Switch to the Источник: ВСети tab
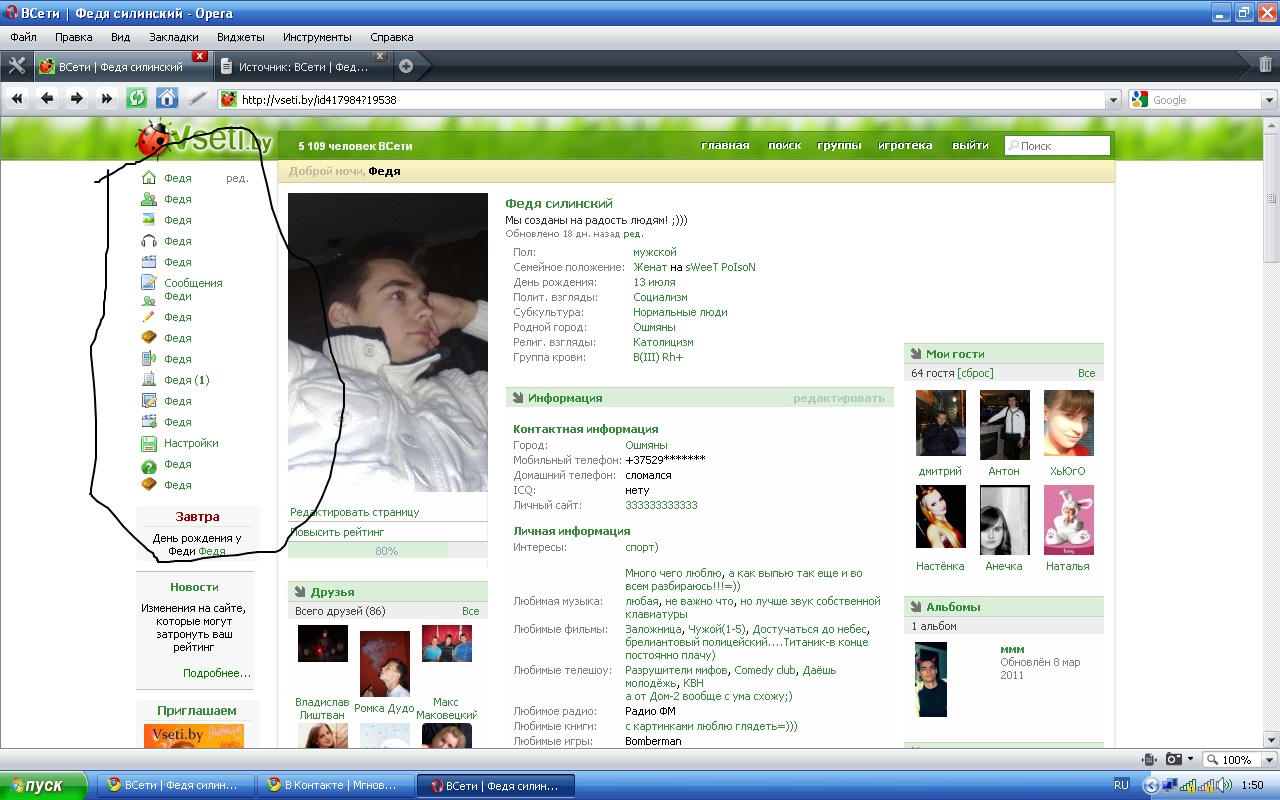This screenshot has width=1280, height=800. [304, 67]
